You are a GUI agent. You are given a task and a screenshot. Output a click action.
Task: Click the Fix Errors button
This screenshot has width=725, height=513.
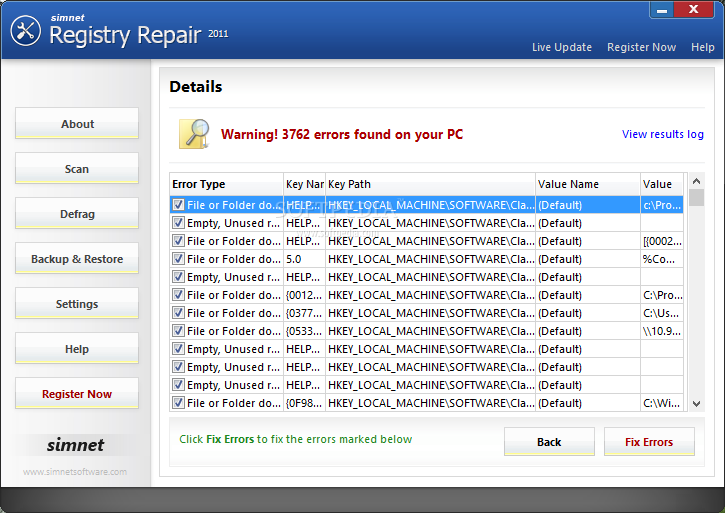click(649, 442)
